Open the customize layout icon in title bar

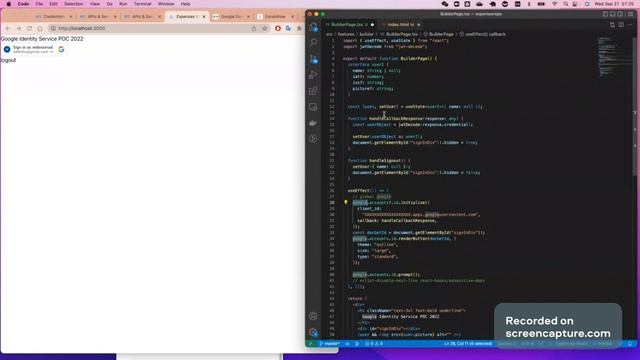click(630, 14)
